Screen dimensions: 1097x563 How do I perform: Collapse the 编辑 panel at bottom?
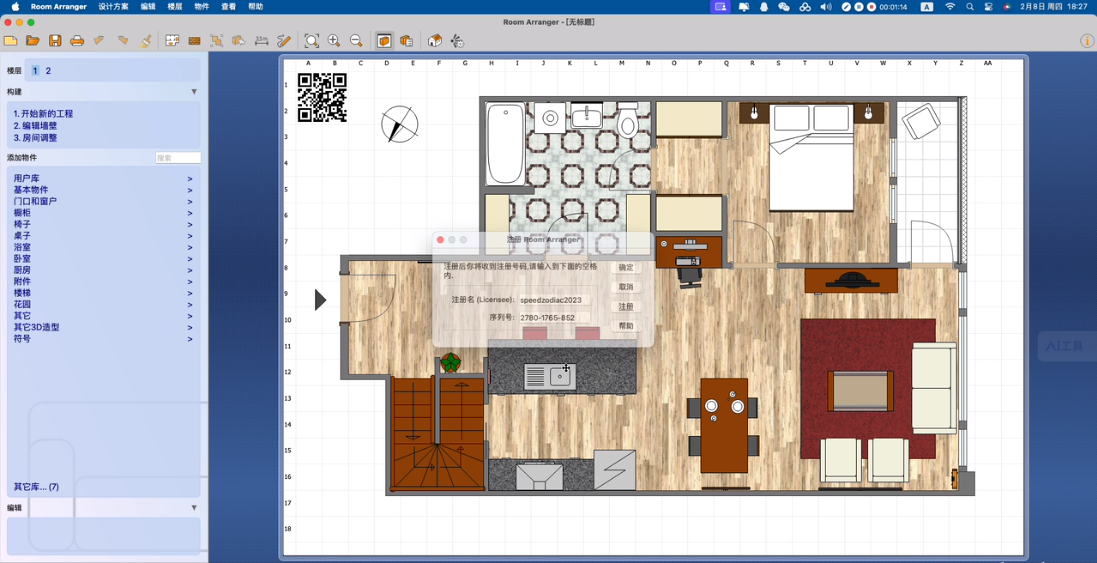pyautogui.click(x=194, y=508)
